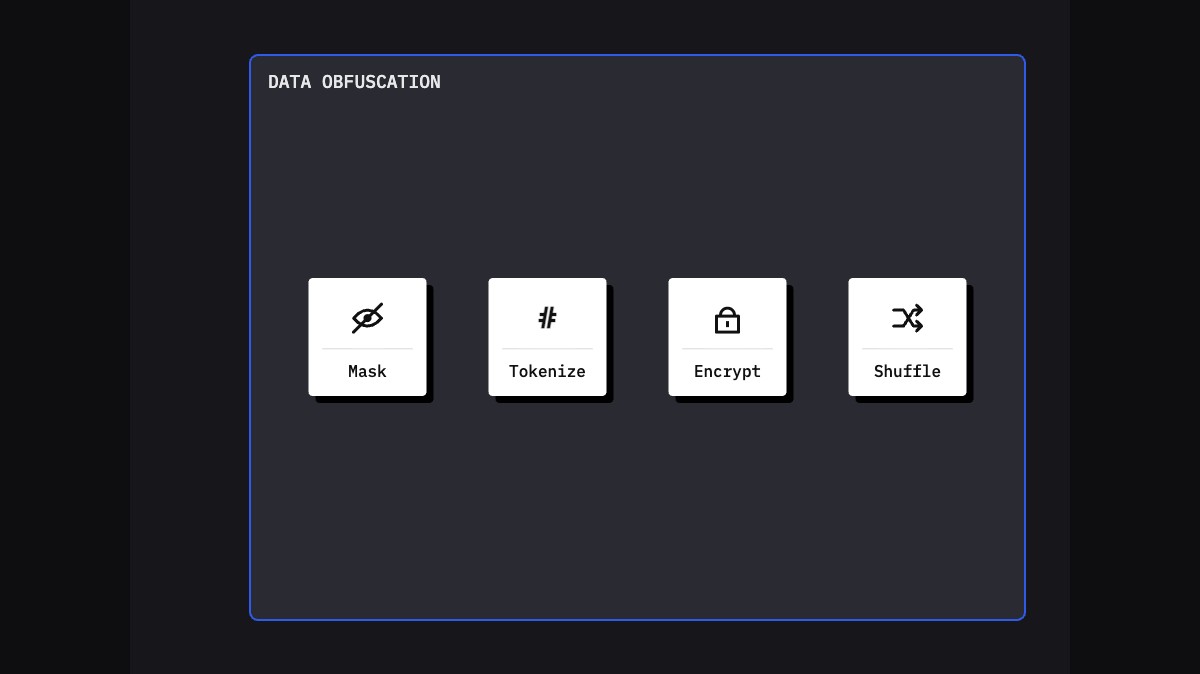The image size is (1200, 674).
Task: Click the padlock Encrypt icon
Action: 727,318
